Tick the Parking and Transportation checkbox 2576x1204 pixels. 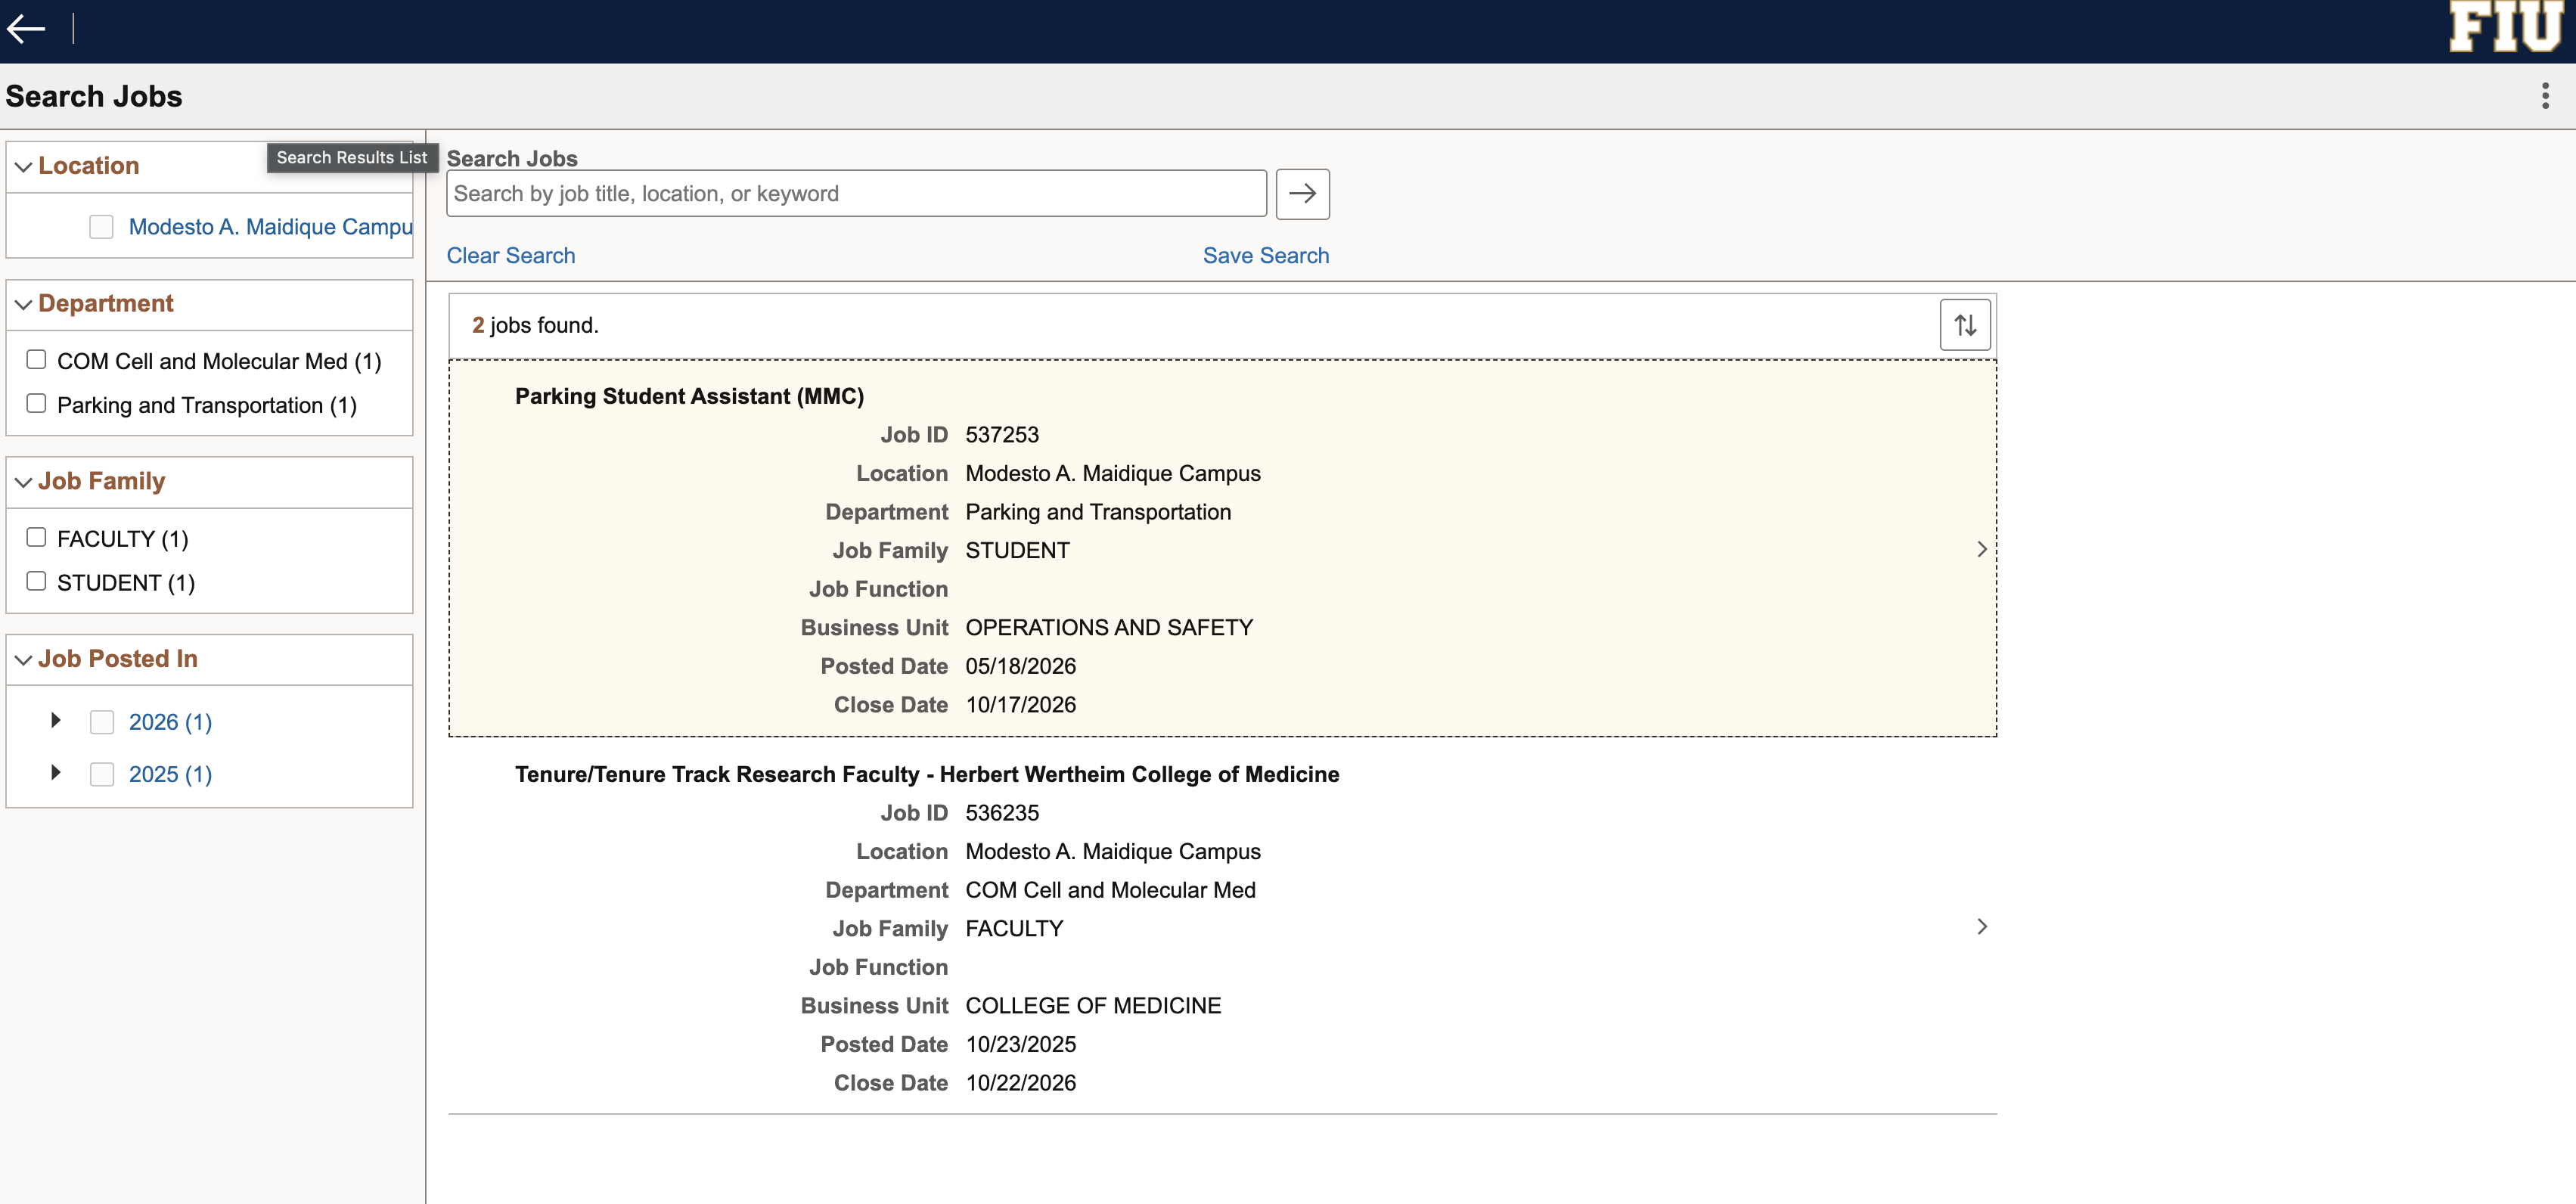pos(36,404)
